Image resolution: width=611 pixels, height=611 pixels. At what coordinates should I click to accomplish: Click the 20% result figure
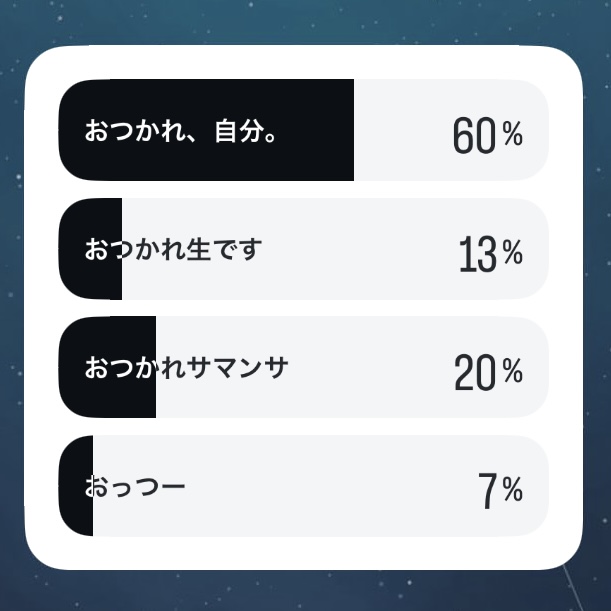[x=475, y=373]
